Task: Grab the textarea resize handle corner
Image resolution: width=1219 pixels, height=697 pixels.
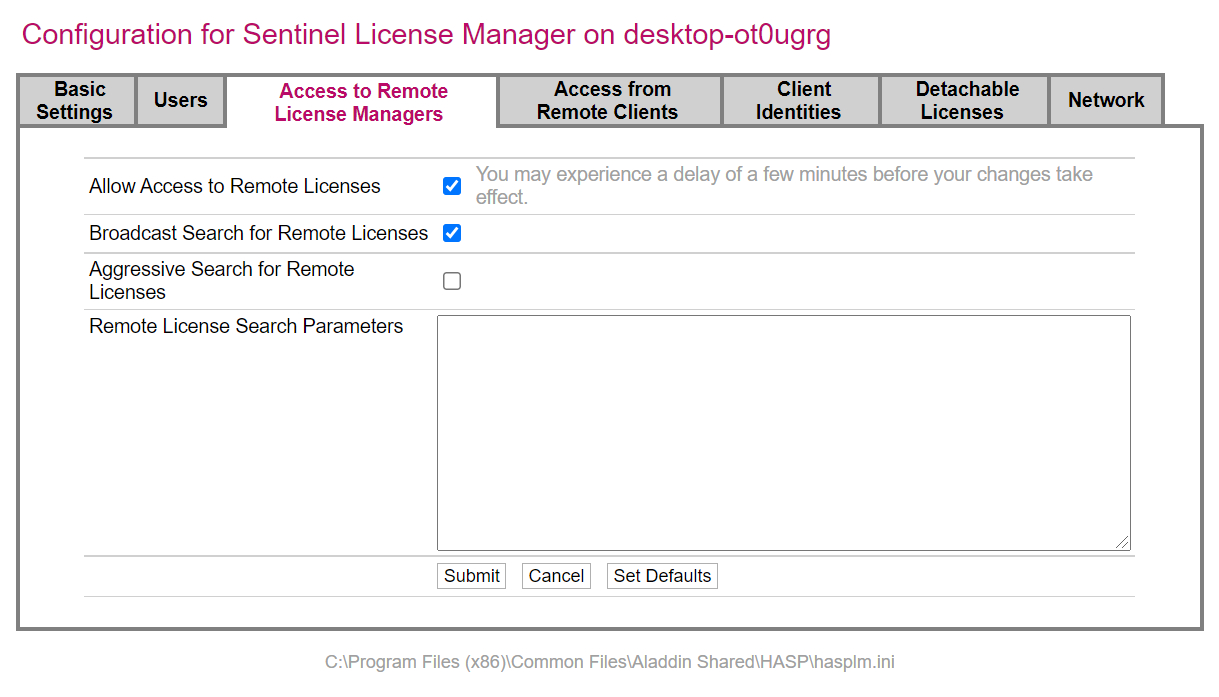Action: [x=1123, y=543]
